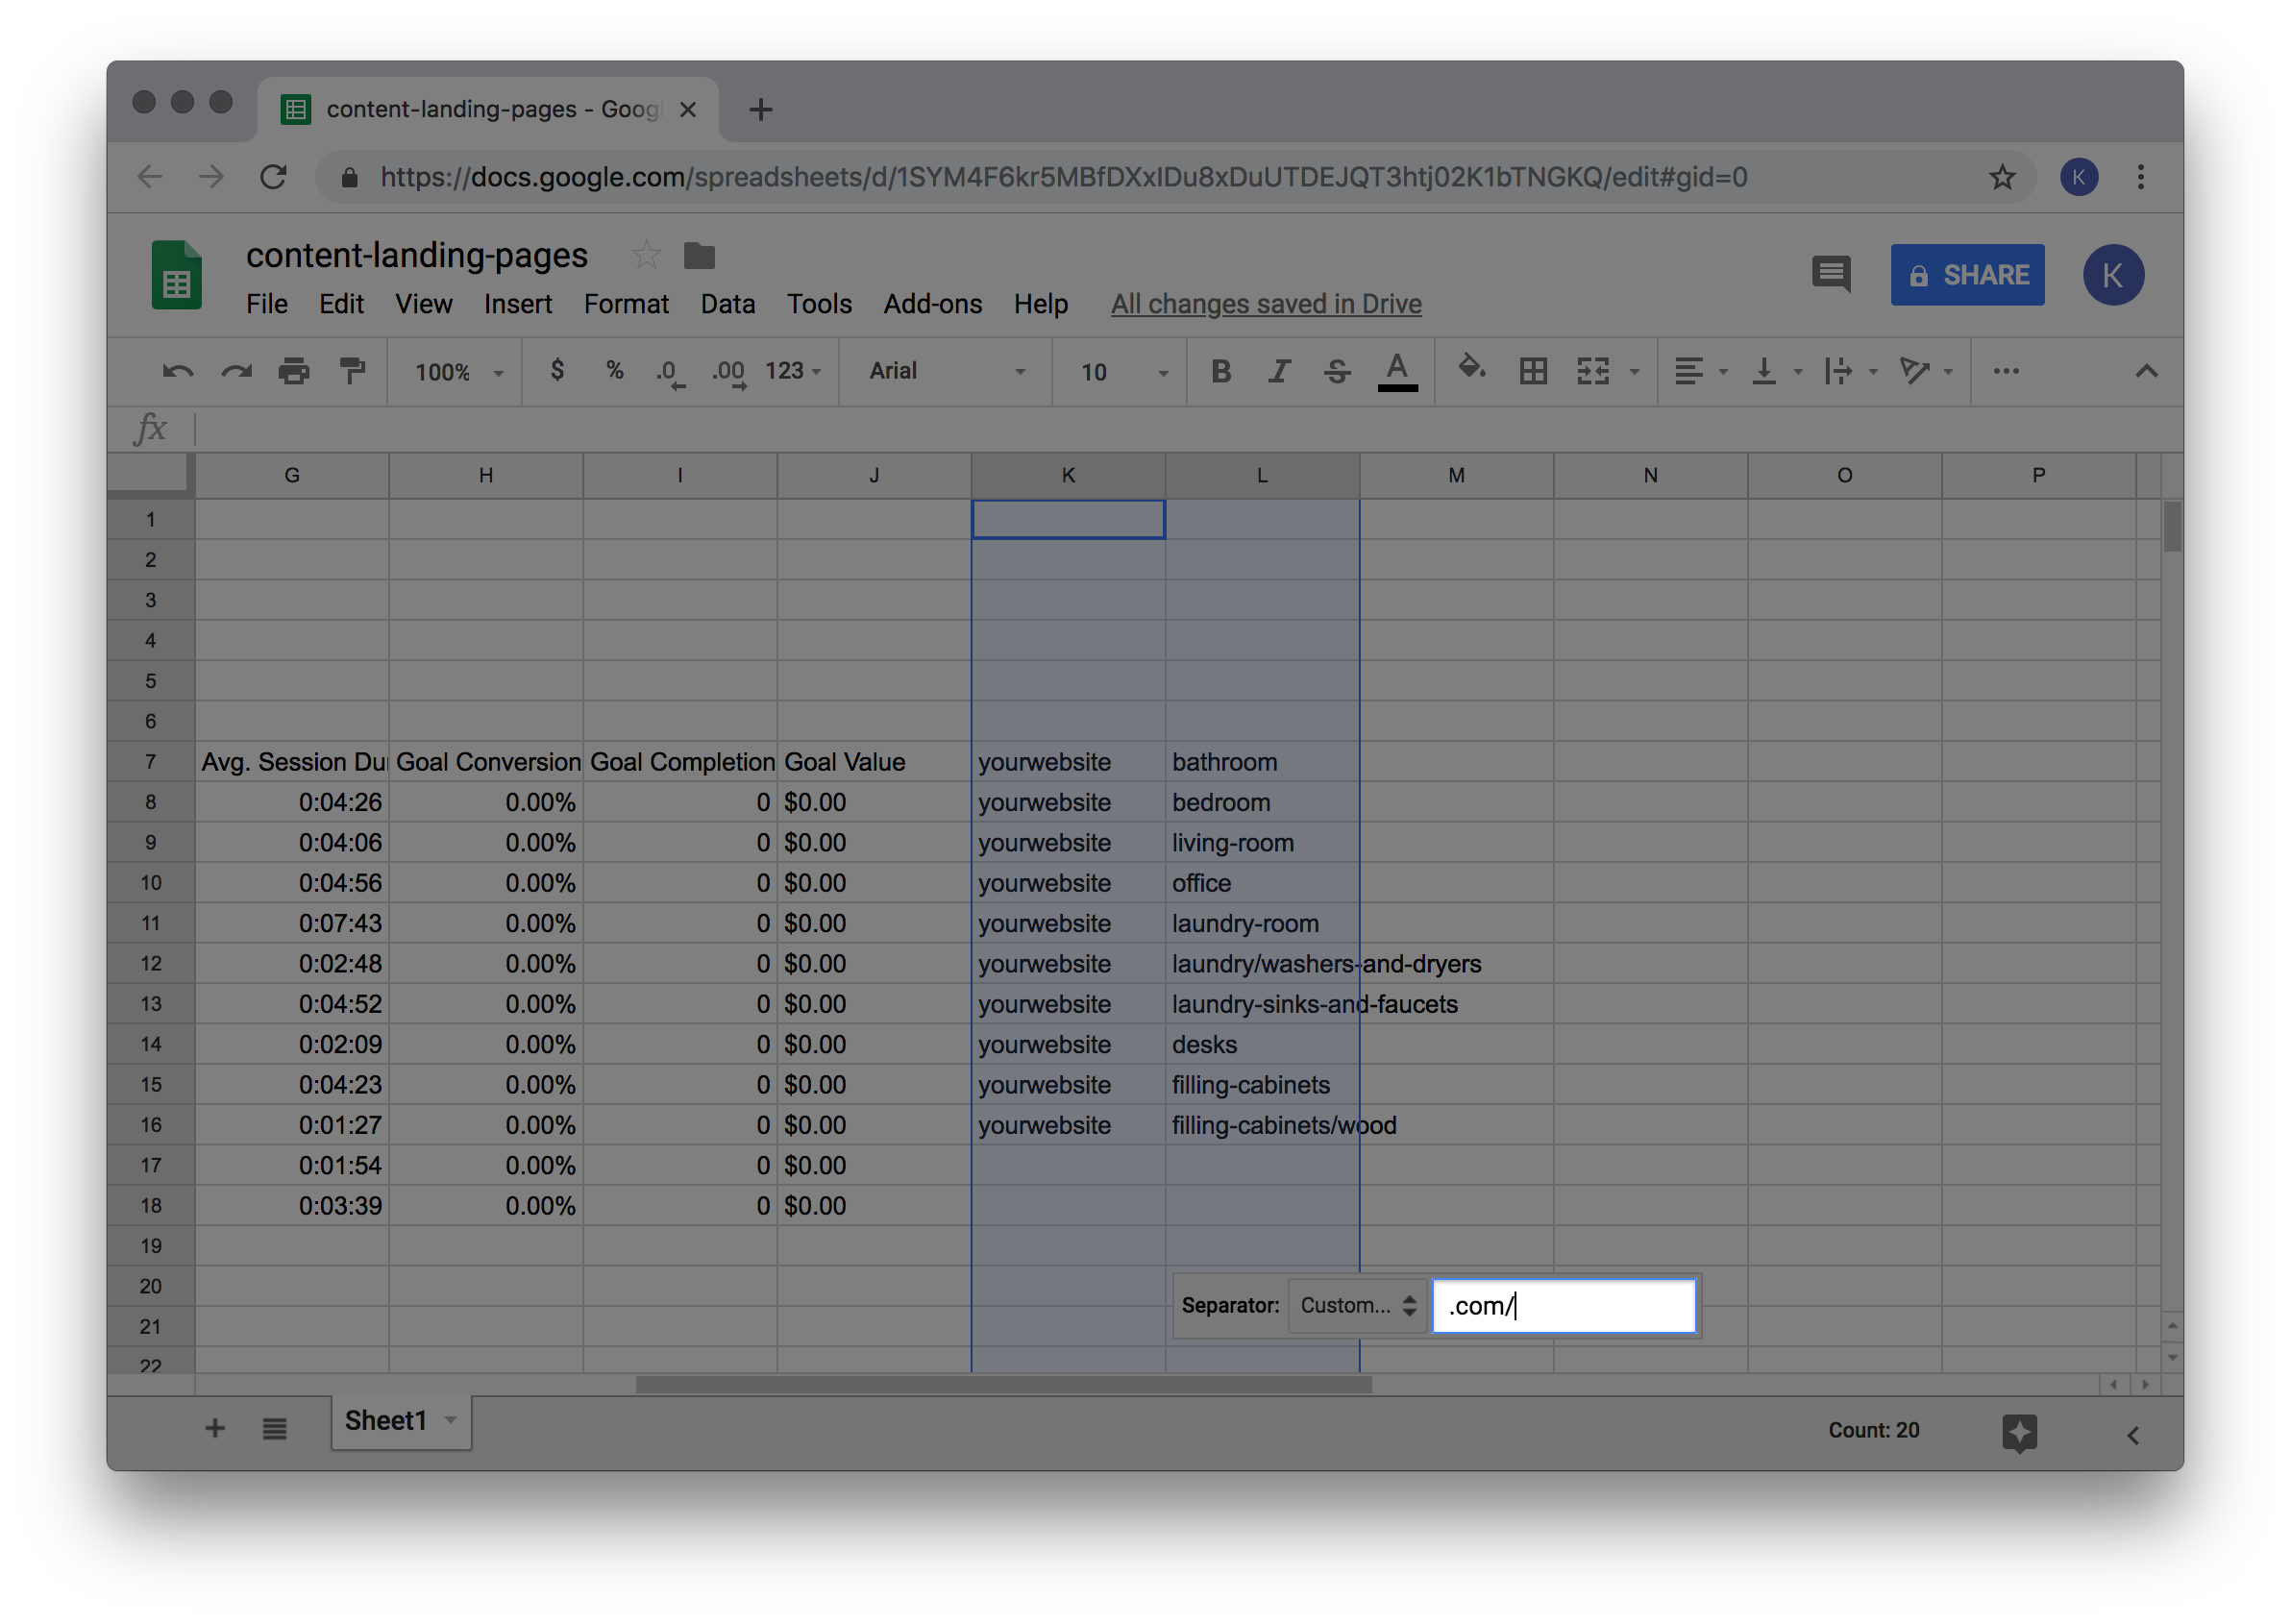This screenshot has width=2291, height=1624.
Task: Collapse the menus with the chevron icon
Action: pos(2145,372)
